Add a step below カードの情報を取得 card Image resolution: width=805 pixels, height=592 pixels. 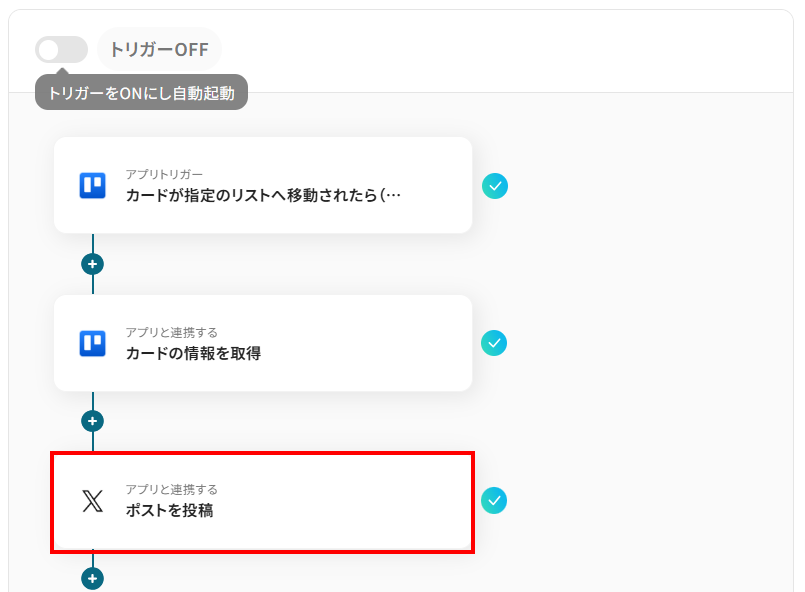tap(92, 421)
